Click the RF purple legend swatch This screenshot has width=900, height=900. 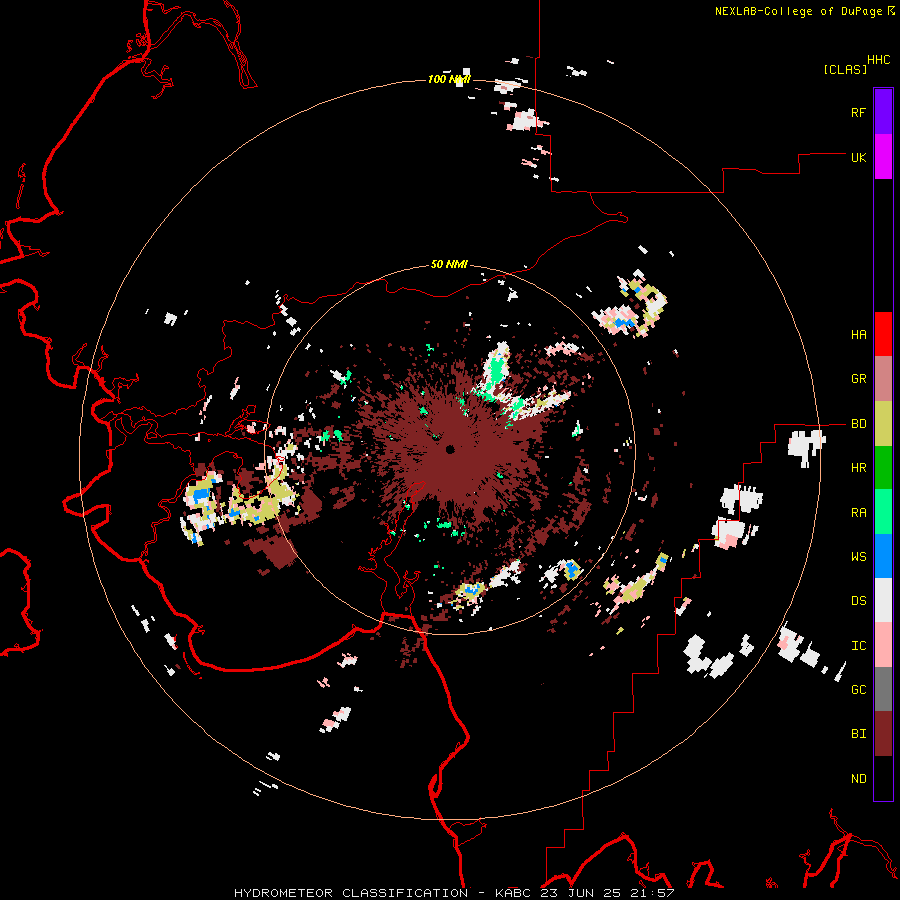(x=883, y=112)
